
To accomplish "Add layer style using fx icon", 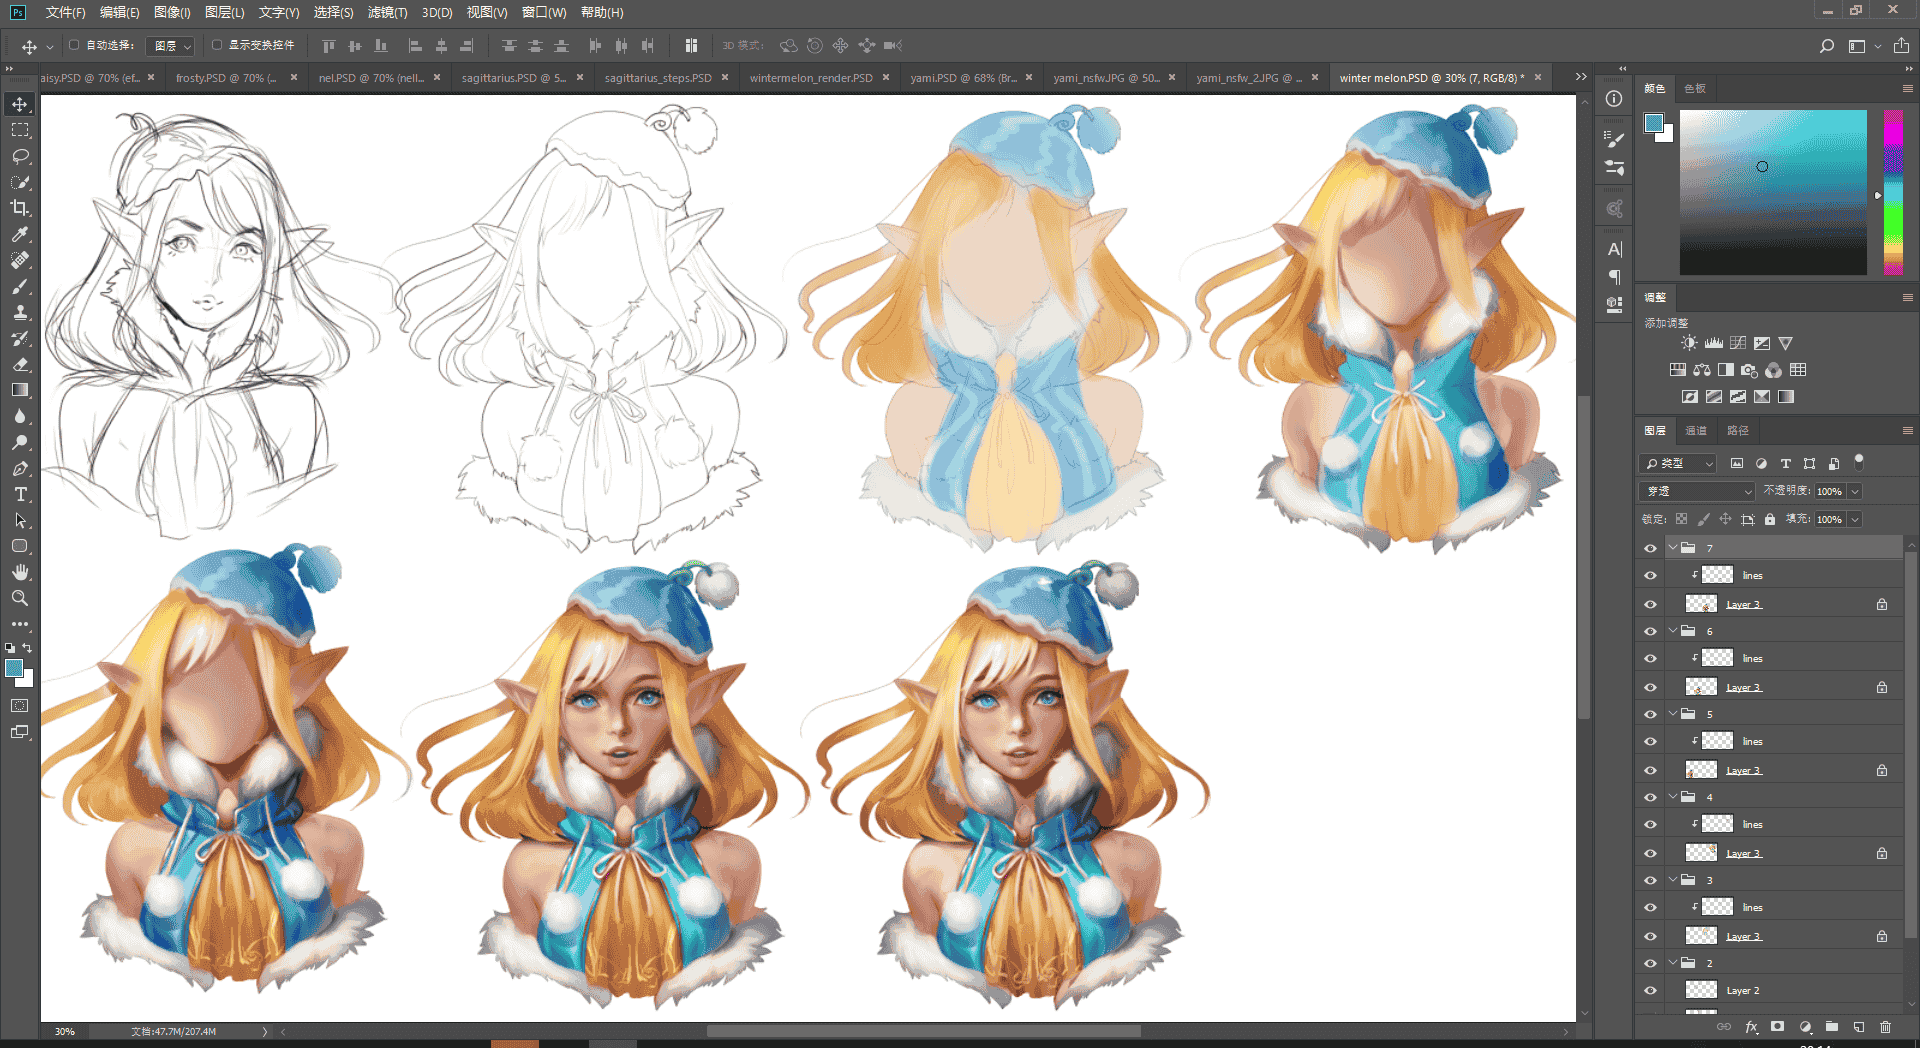I will (1751, 1027).
